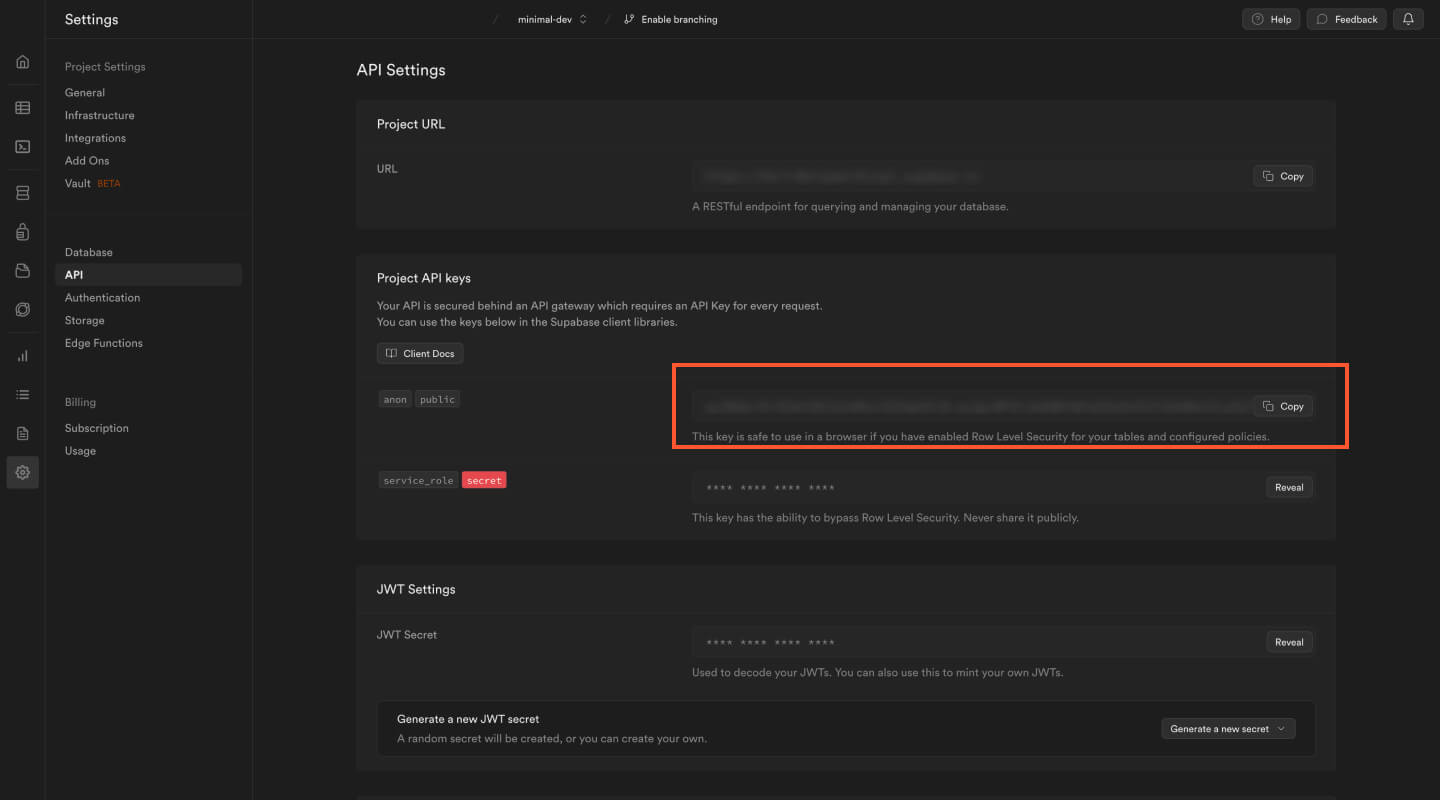
Task: Open the Help button
Action: 1270,19
